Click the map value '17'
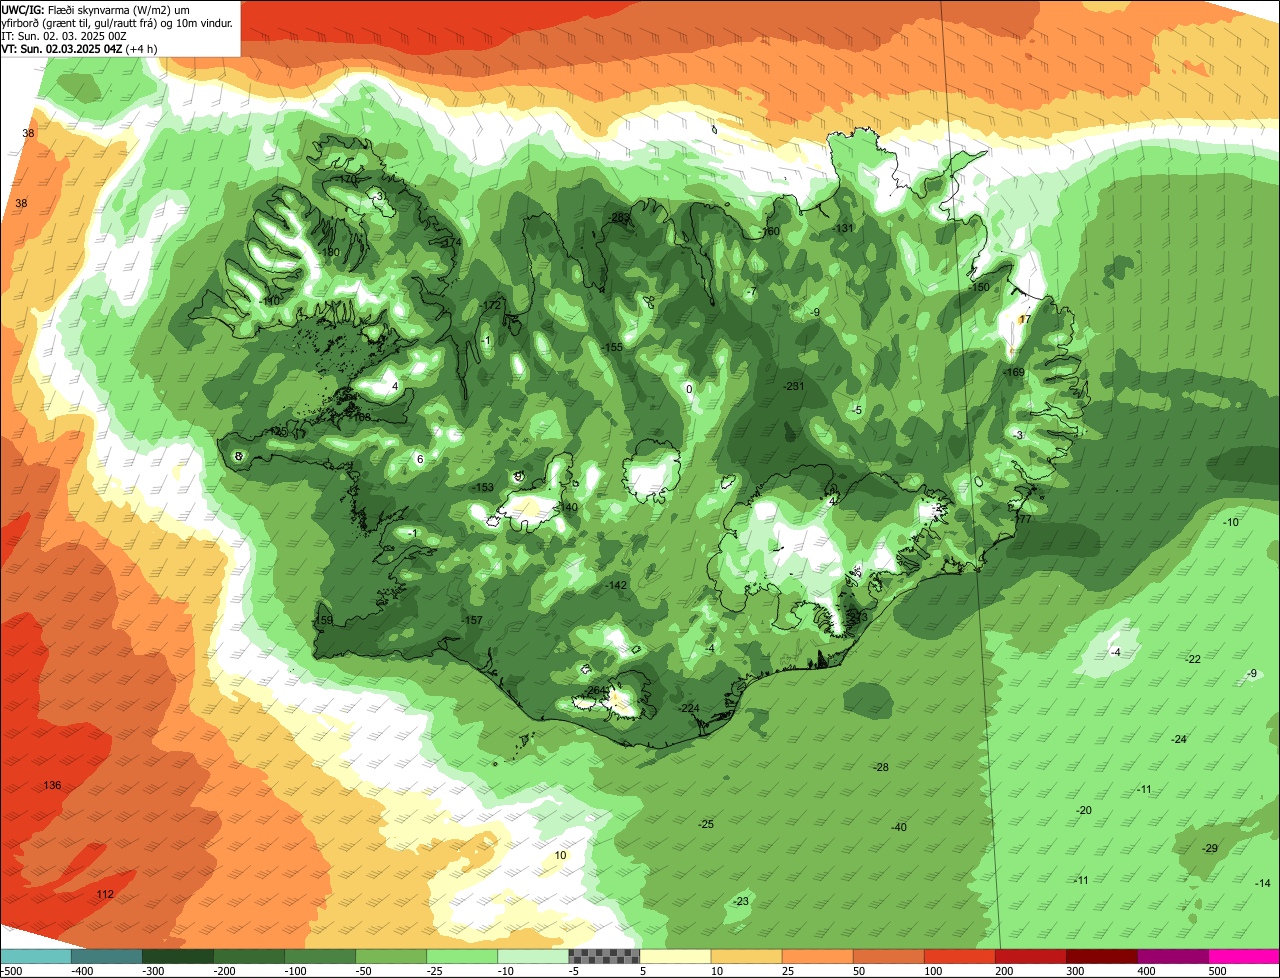This screenshot has width=1280, height=978. tap(1024, 319)
